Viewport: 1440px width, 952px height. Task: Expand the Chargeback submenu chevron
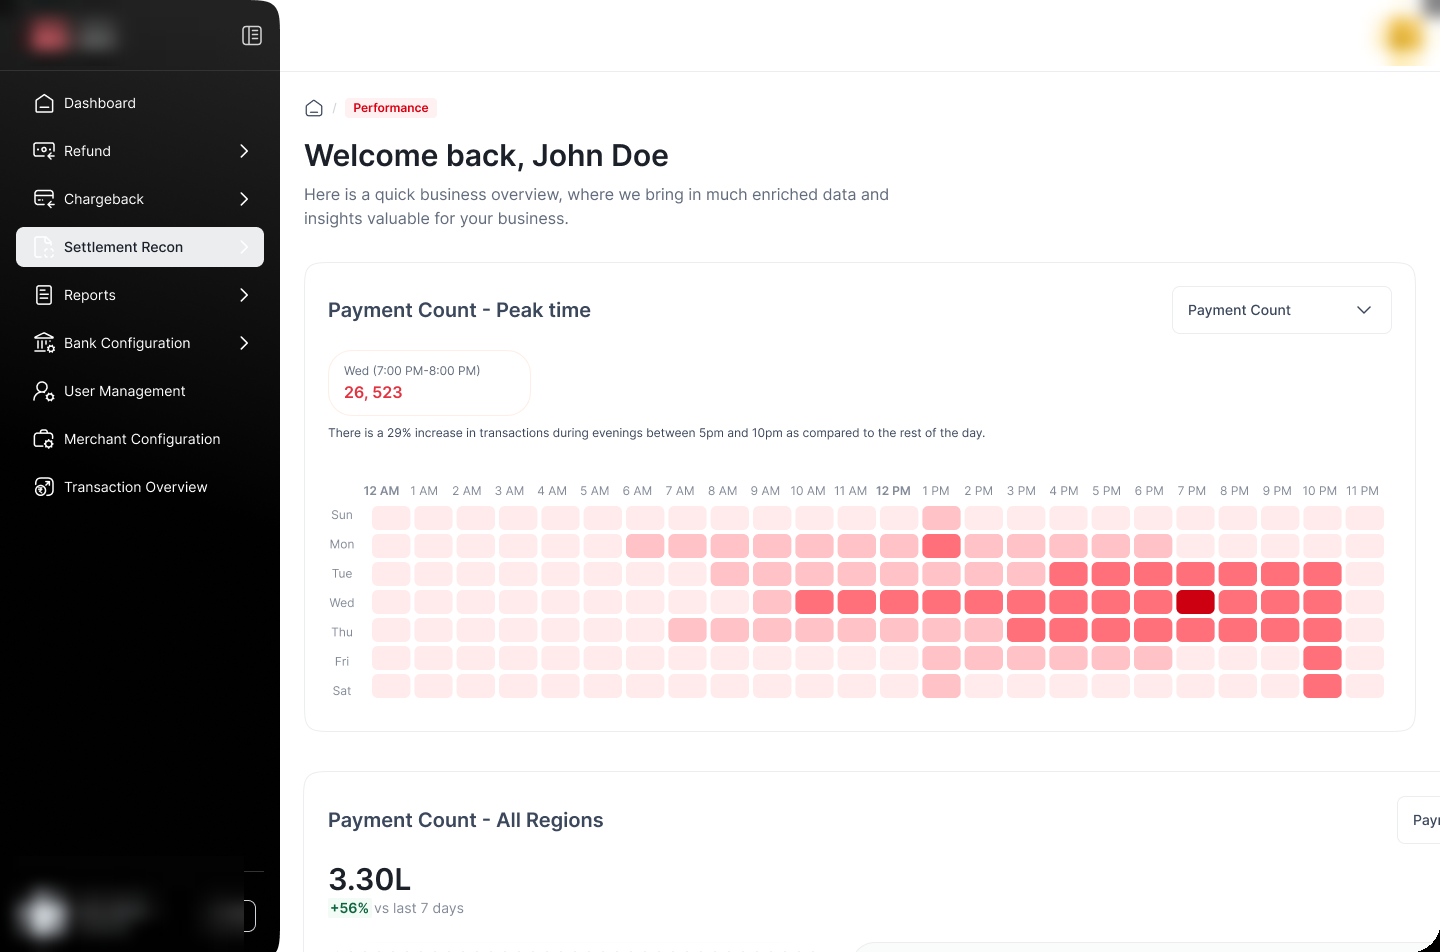(x=244, y=199)
